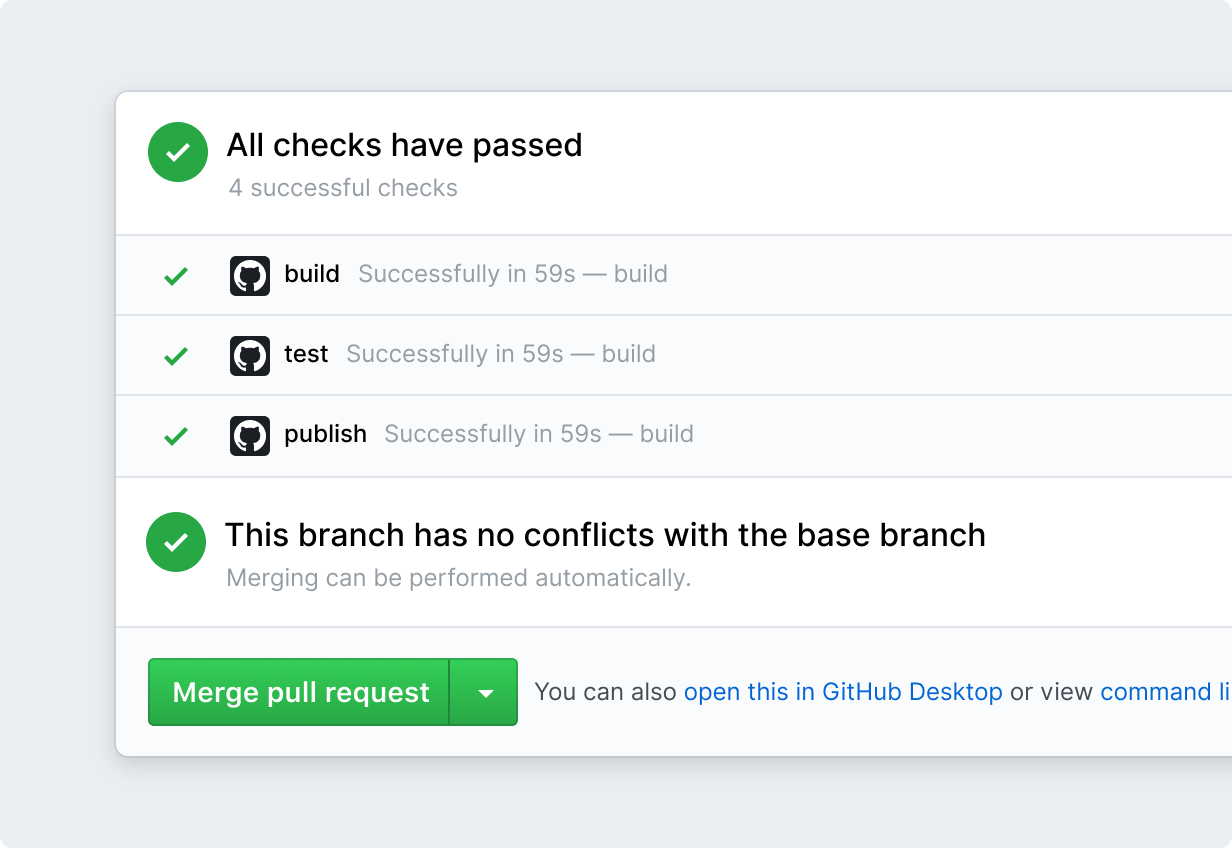Click the green check circle beside All checks have passed

(x=177, y=152)
